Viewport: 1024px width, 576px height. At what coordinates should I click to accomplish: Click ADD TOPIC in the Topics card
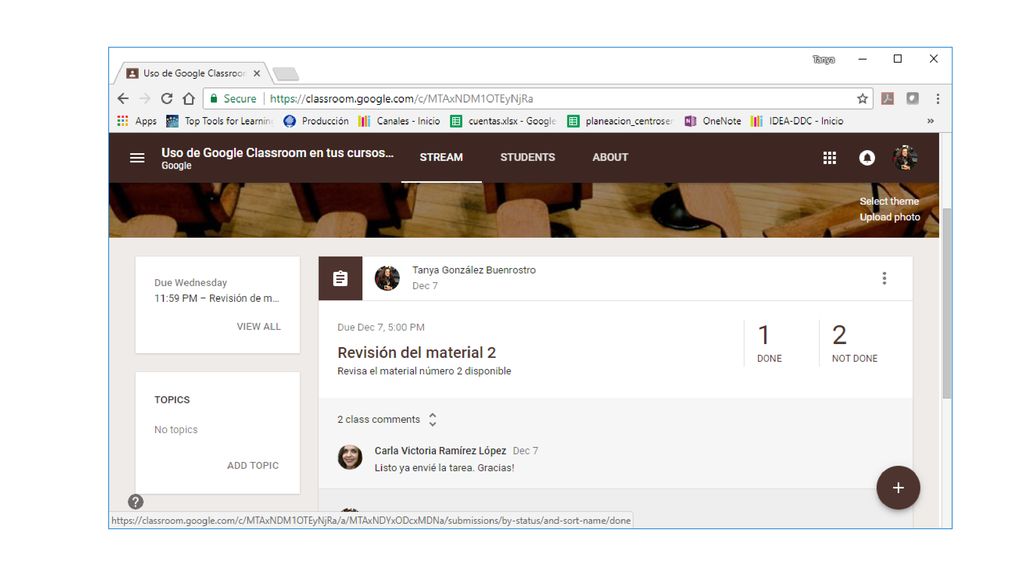[x=253, y=466]
